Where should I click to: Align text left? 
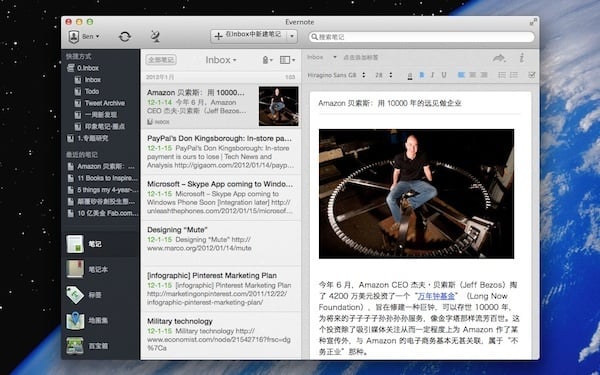(x=461, y=75)
